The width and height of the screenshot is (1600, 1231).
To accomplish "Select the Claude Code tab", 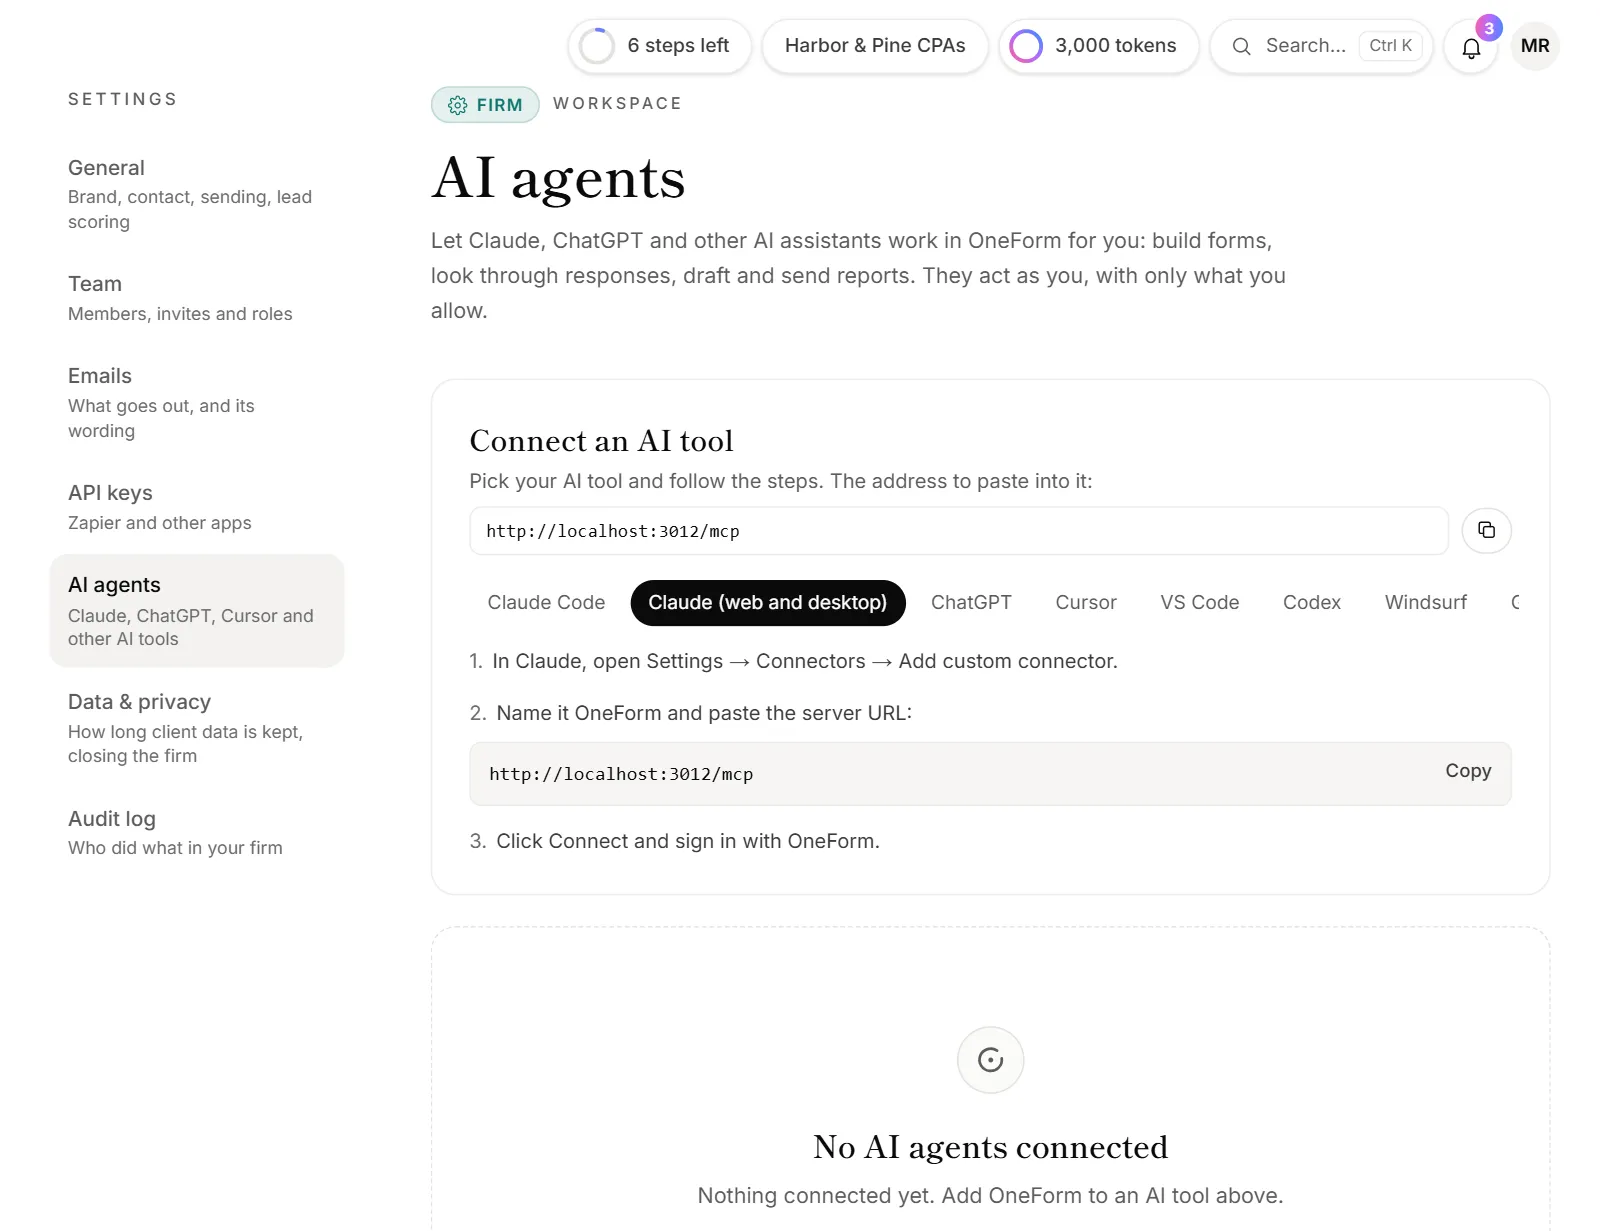I will pos(546,603).
